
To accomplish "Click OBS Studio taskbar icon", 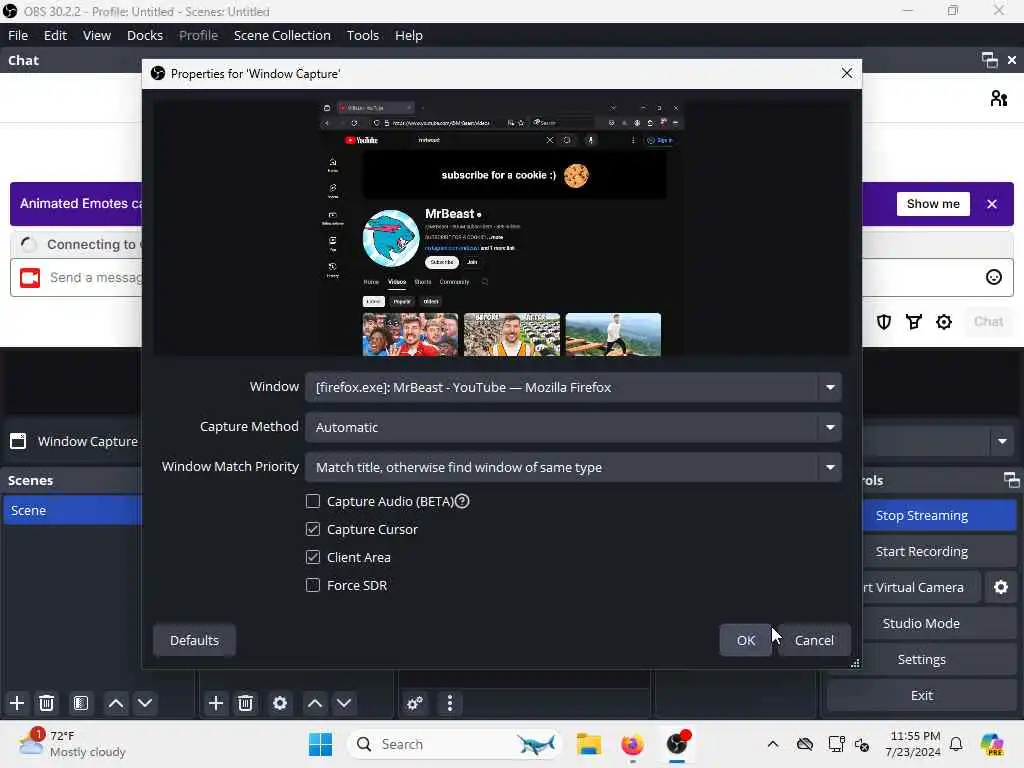I will tap(677, 744).
